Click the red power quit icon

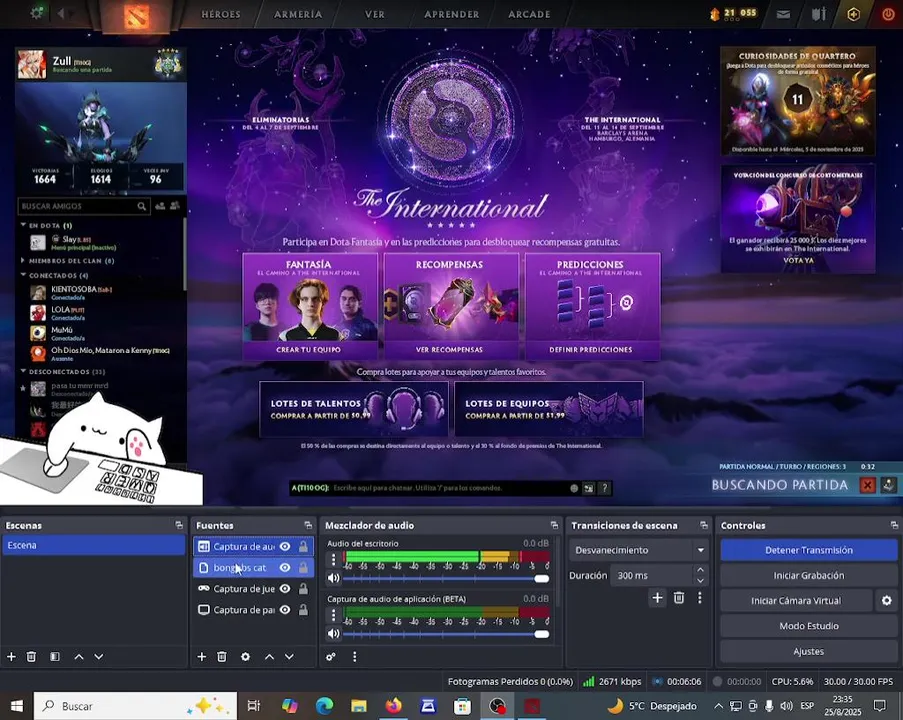click(x=888, y=14)
